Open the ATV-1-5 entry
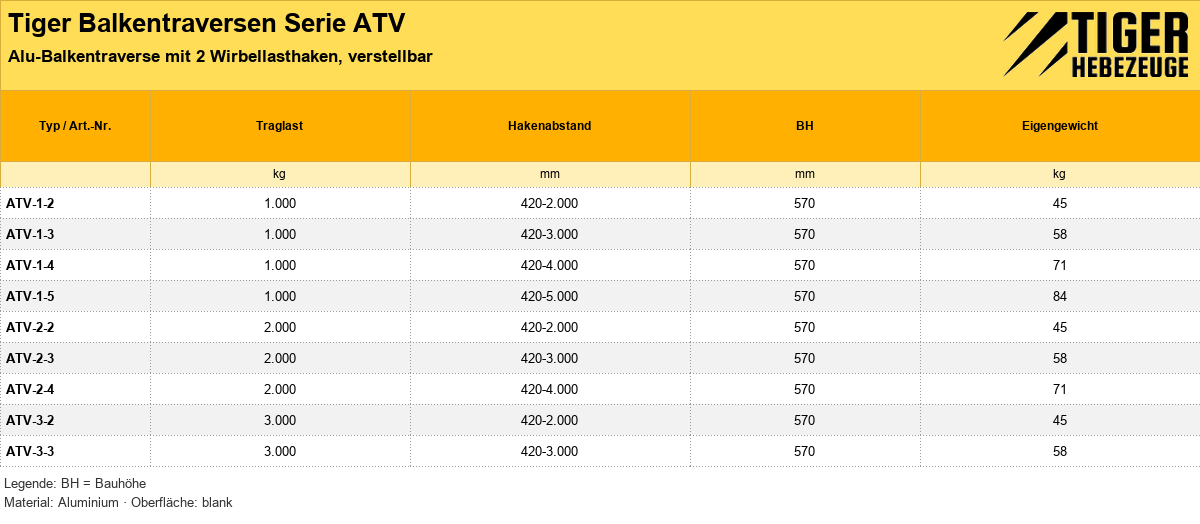The image size is (1200, 524). coord(30,296)
